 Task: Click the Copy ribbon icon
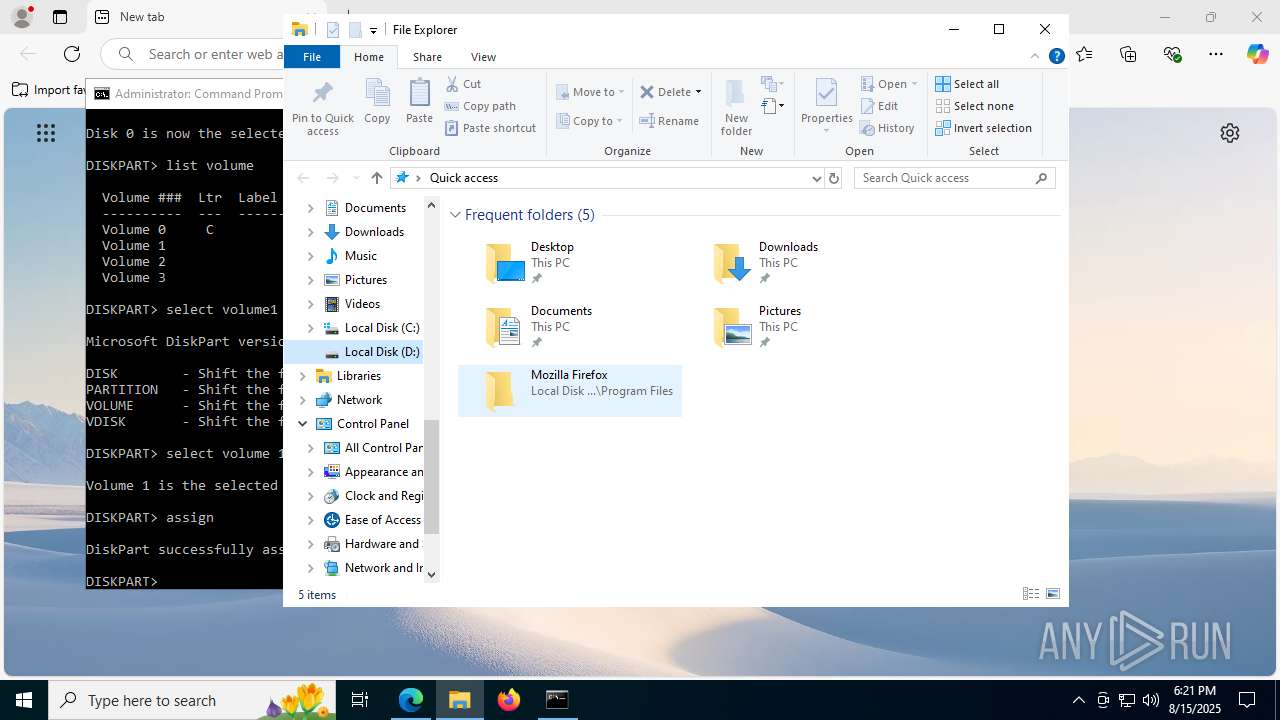[377, 94]
